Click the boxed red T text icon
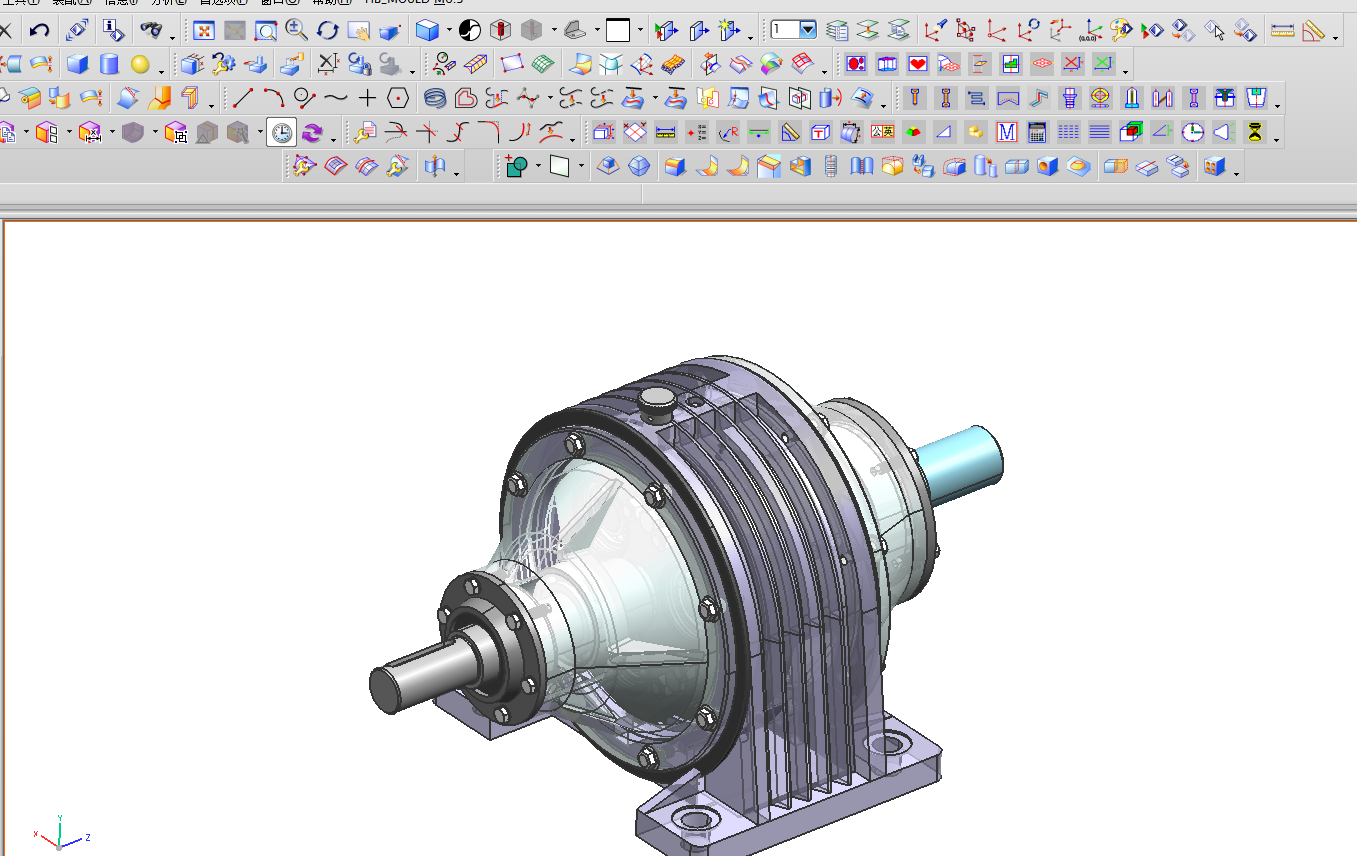 820,132
